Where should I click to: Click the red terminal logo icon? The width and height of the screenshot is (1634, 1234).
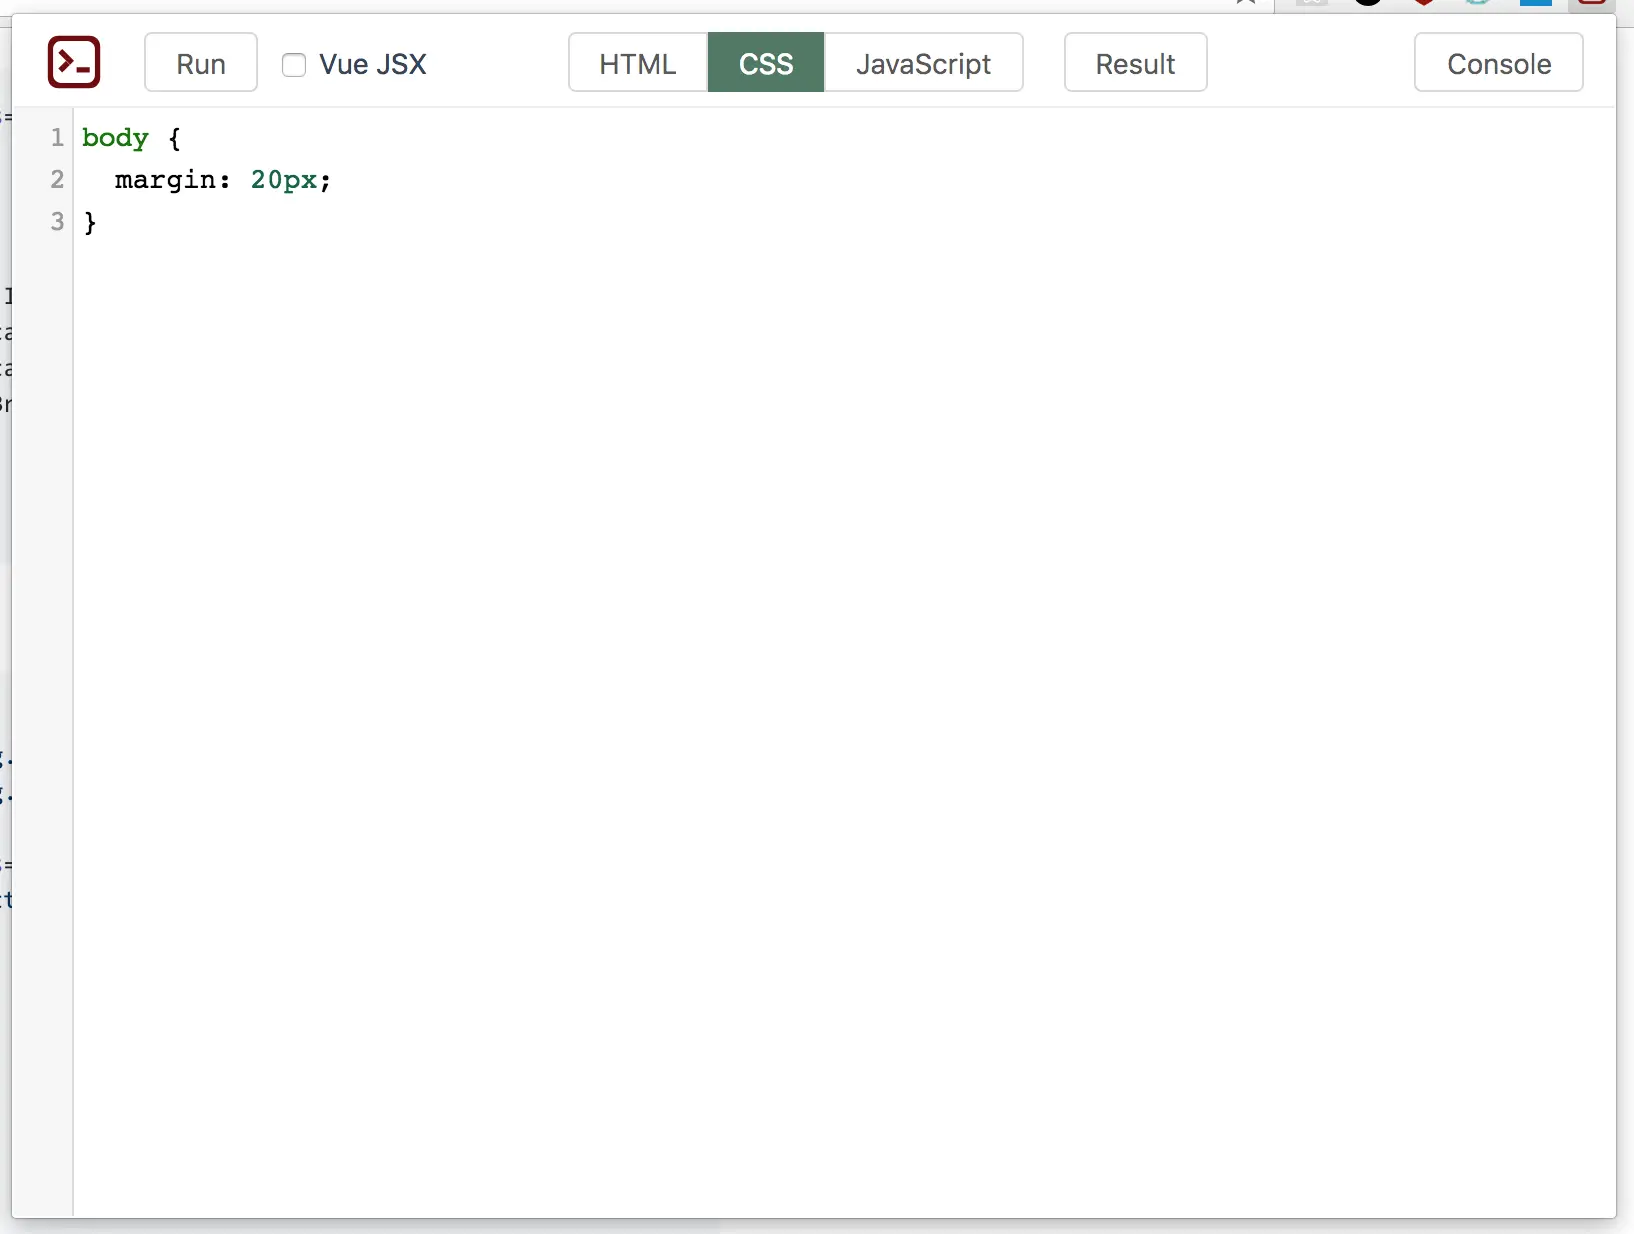tap(74, 62)
